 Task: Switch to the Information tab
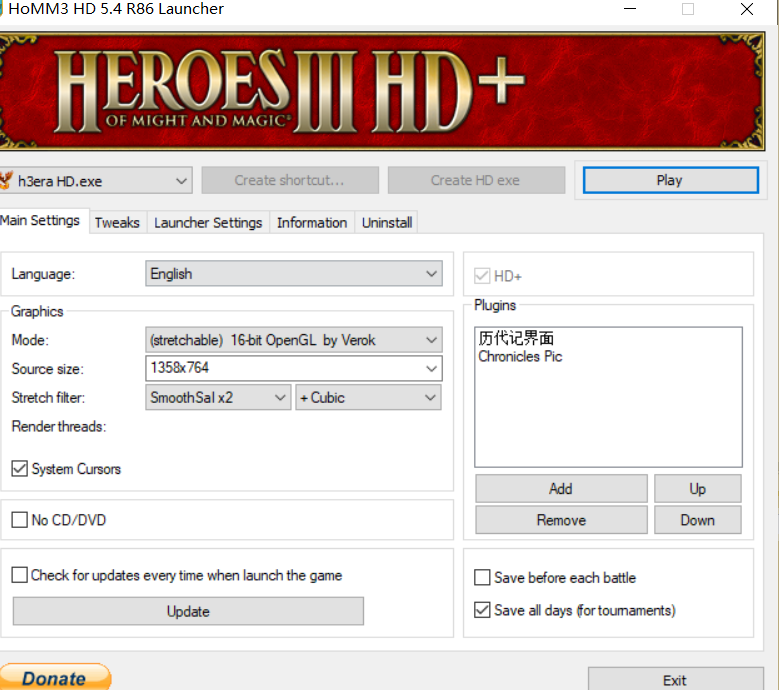tap(312, 223)
